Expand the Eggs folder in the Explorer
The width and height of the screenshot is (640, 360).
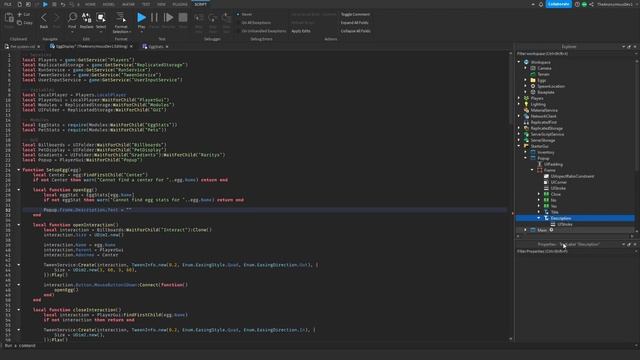pyautogui.click(x=526, y=80)
